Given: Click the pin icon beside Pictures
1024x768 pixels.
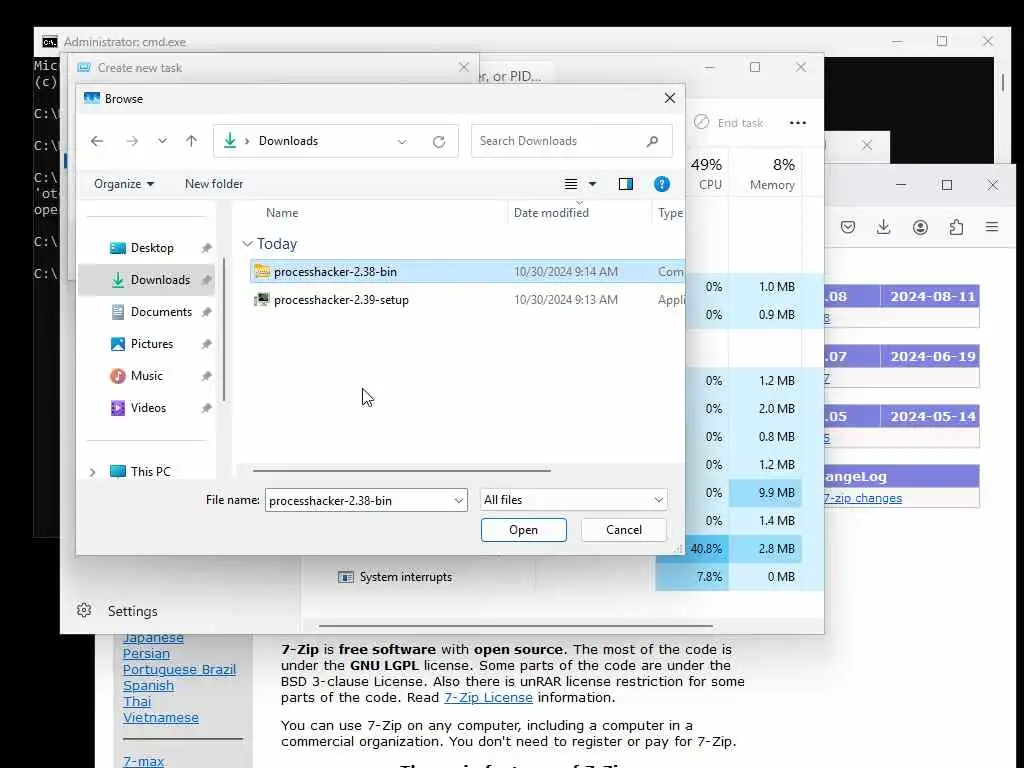Looking at the screenshot, I should pos(206,344).
